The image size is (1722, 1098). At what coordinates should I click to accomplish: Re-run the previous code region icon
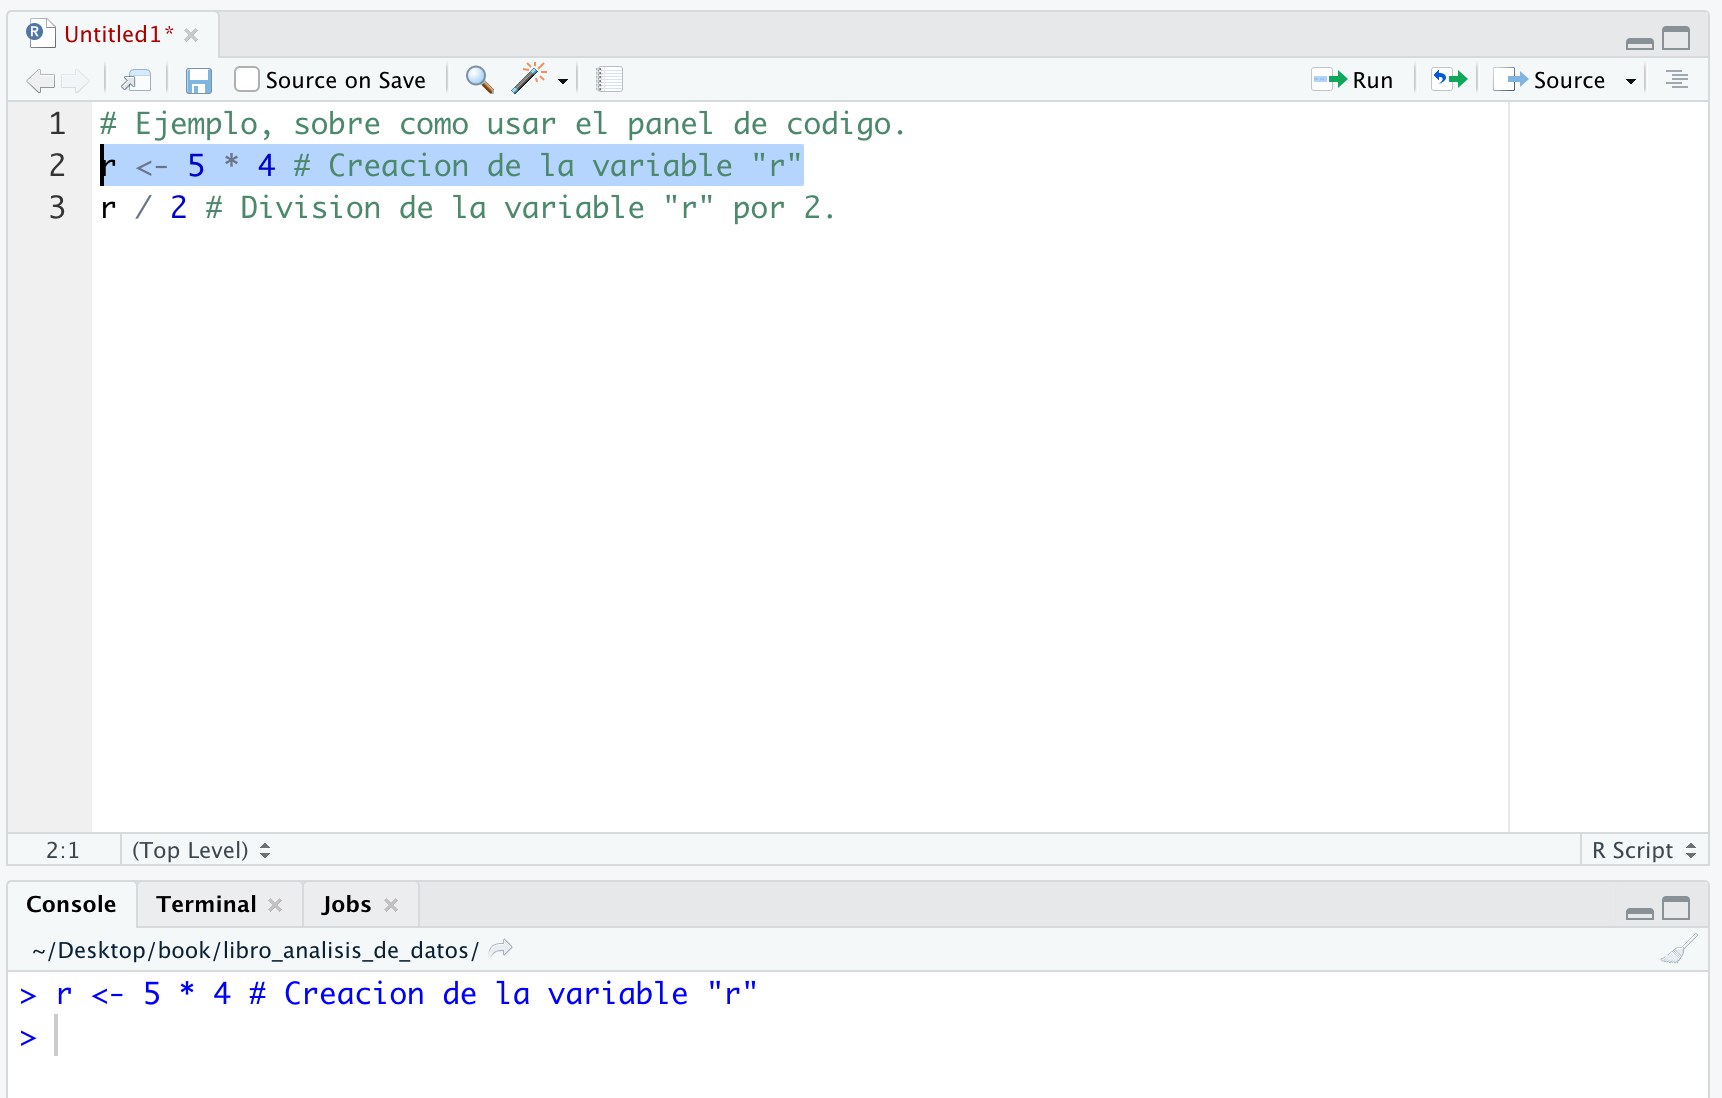pos(1447,79)
